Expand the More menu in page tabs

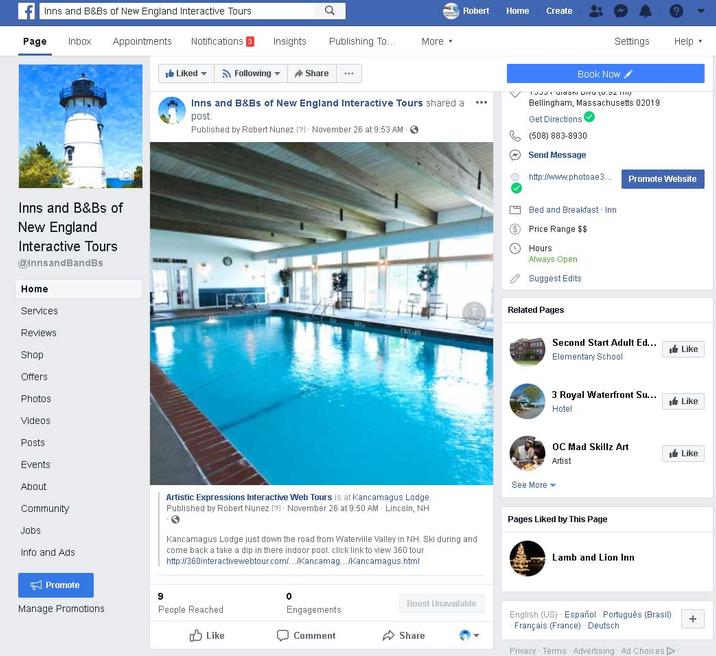coord(437,42)
